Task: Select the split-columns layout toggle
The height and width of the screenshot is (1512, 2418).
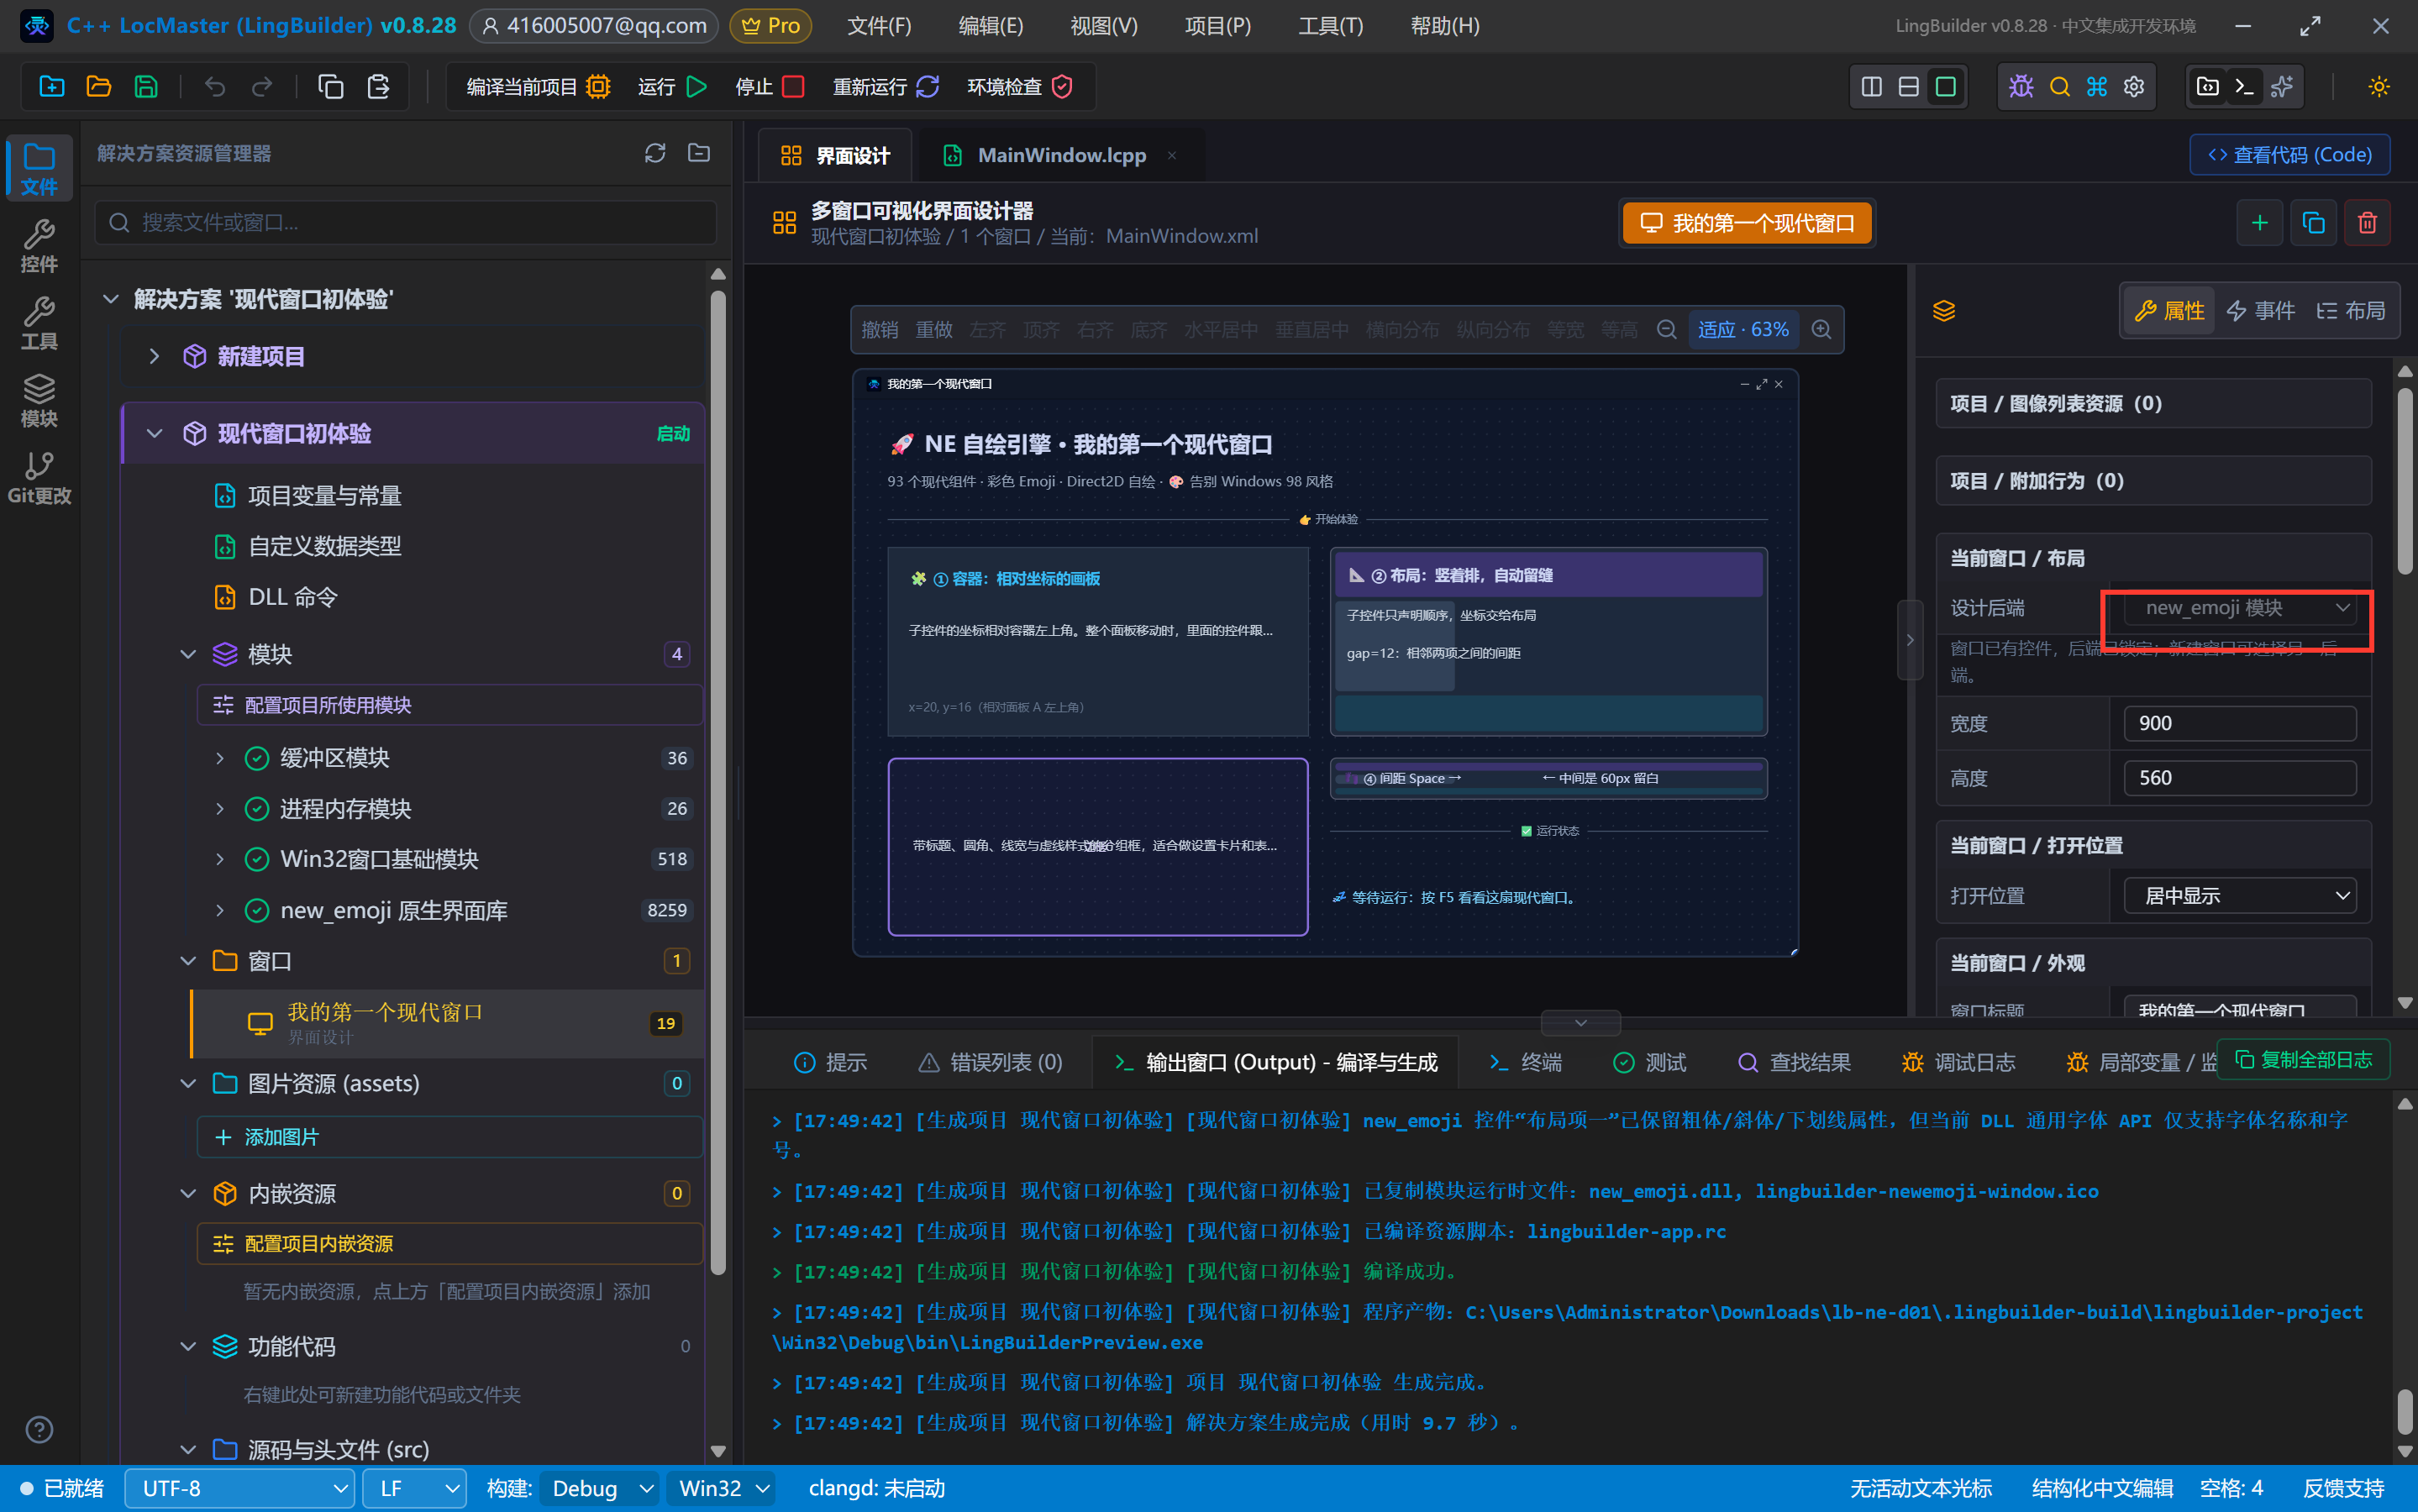Action: click(x=1871, y=87)
